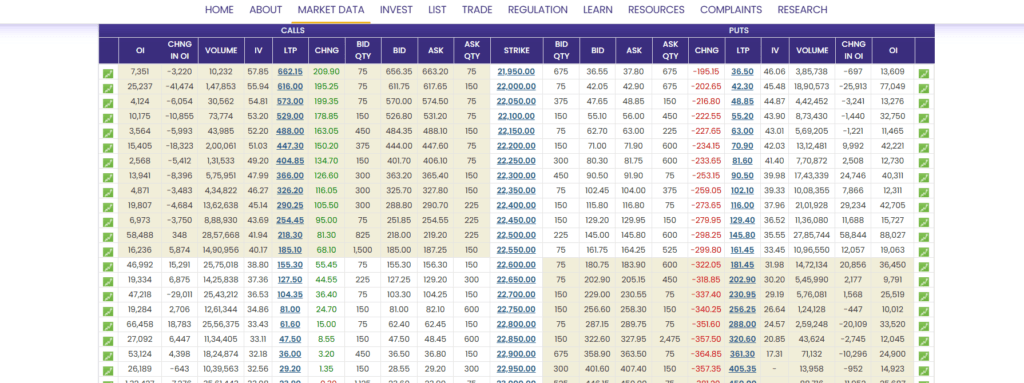Select the calls VOLUME column header
Screen dimensions: 1024x383
pos(221,50)
